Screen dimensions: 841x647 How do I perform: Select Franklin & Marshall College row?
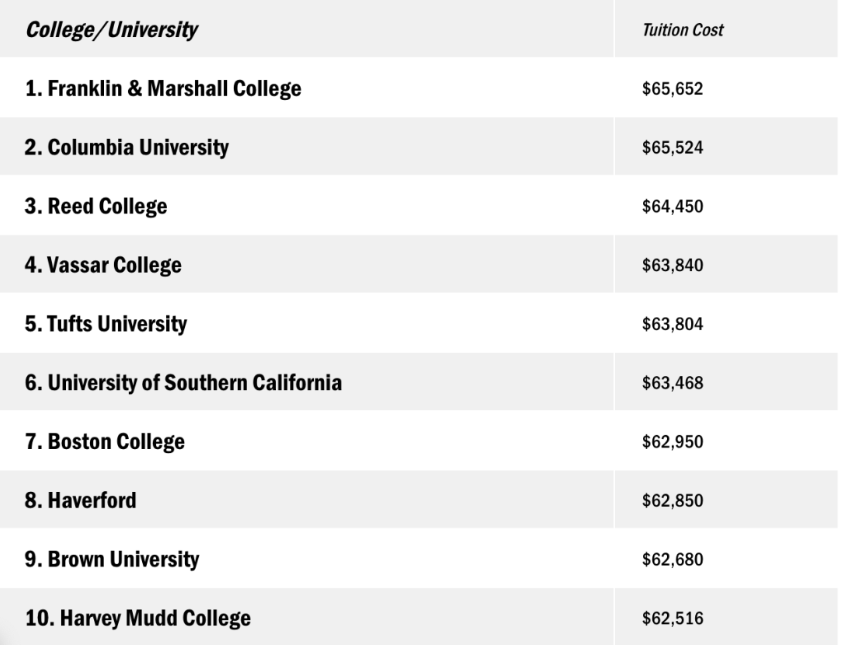click(163, 89)
